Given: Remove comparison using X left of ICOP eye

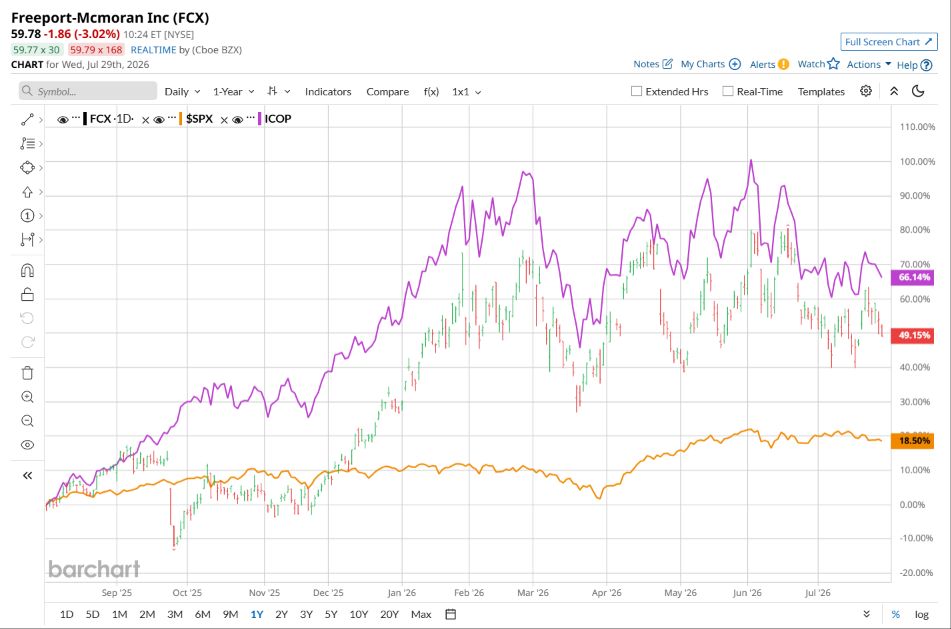Looking at the screenshot, I should 224,120.
